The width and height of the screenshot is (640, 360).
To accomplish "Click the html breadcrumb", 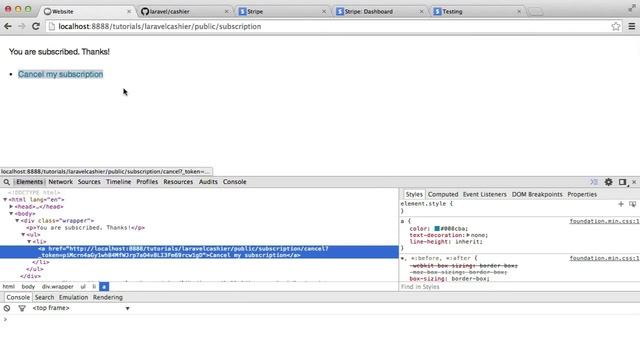I will coord(9,287).
